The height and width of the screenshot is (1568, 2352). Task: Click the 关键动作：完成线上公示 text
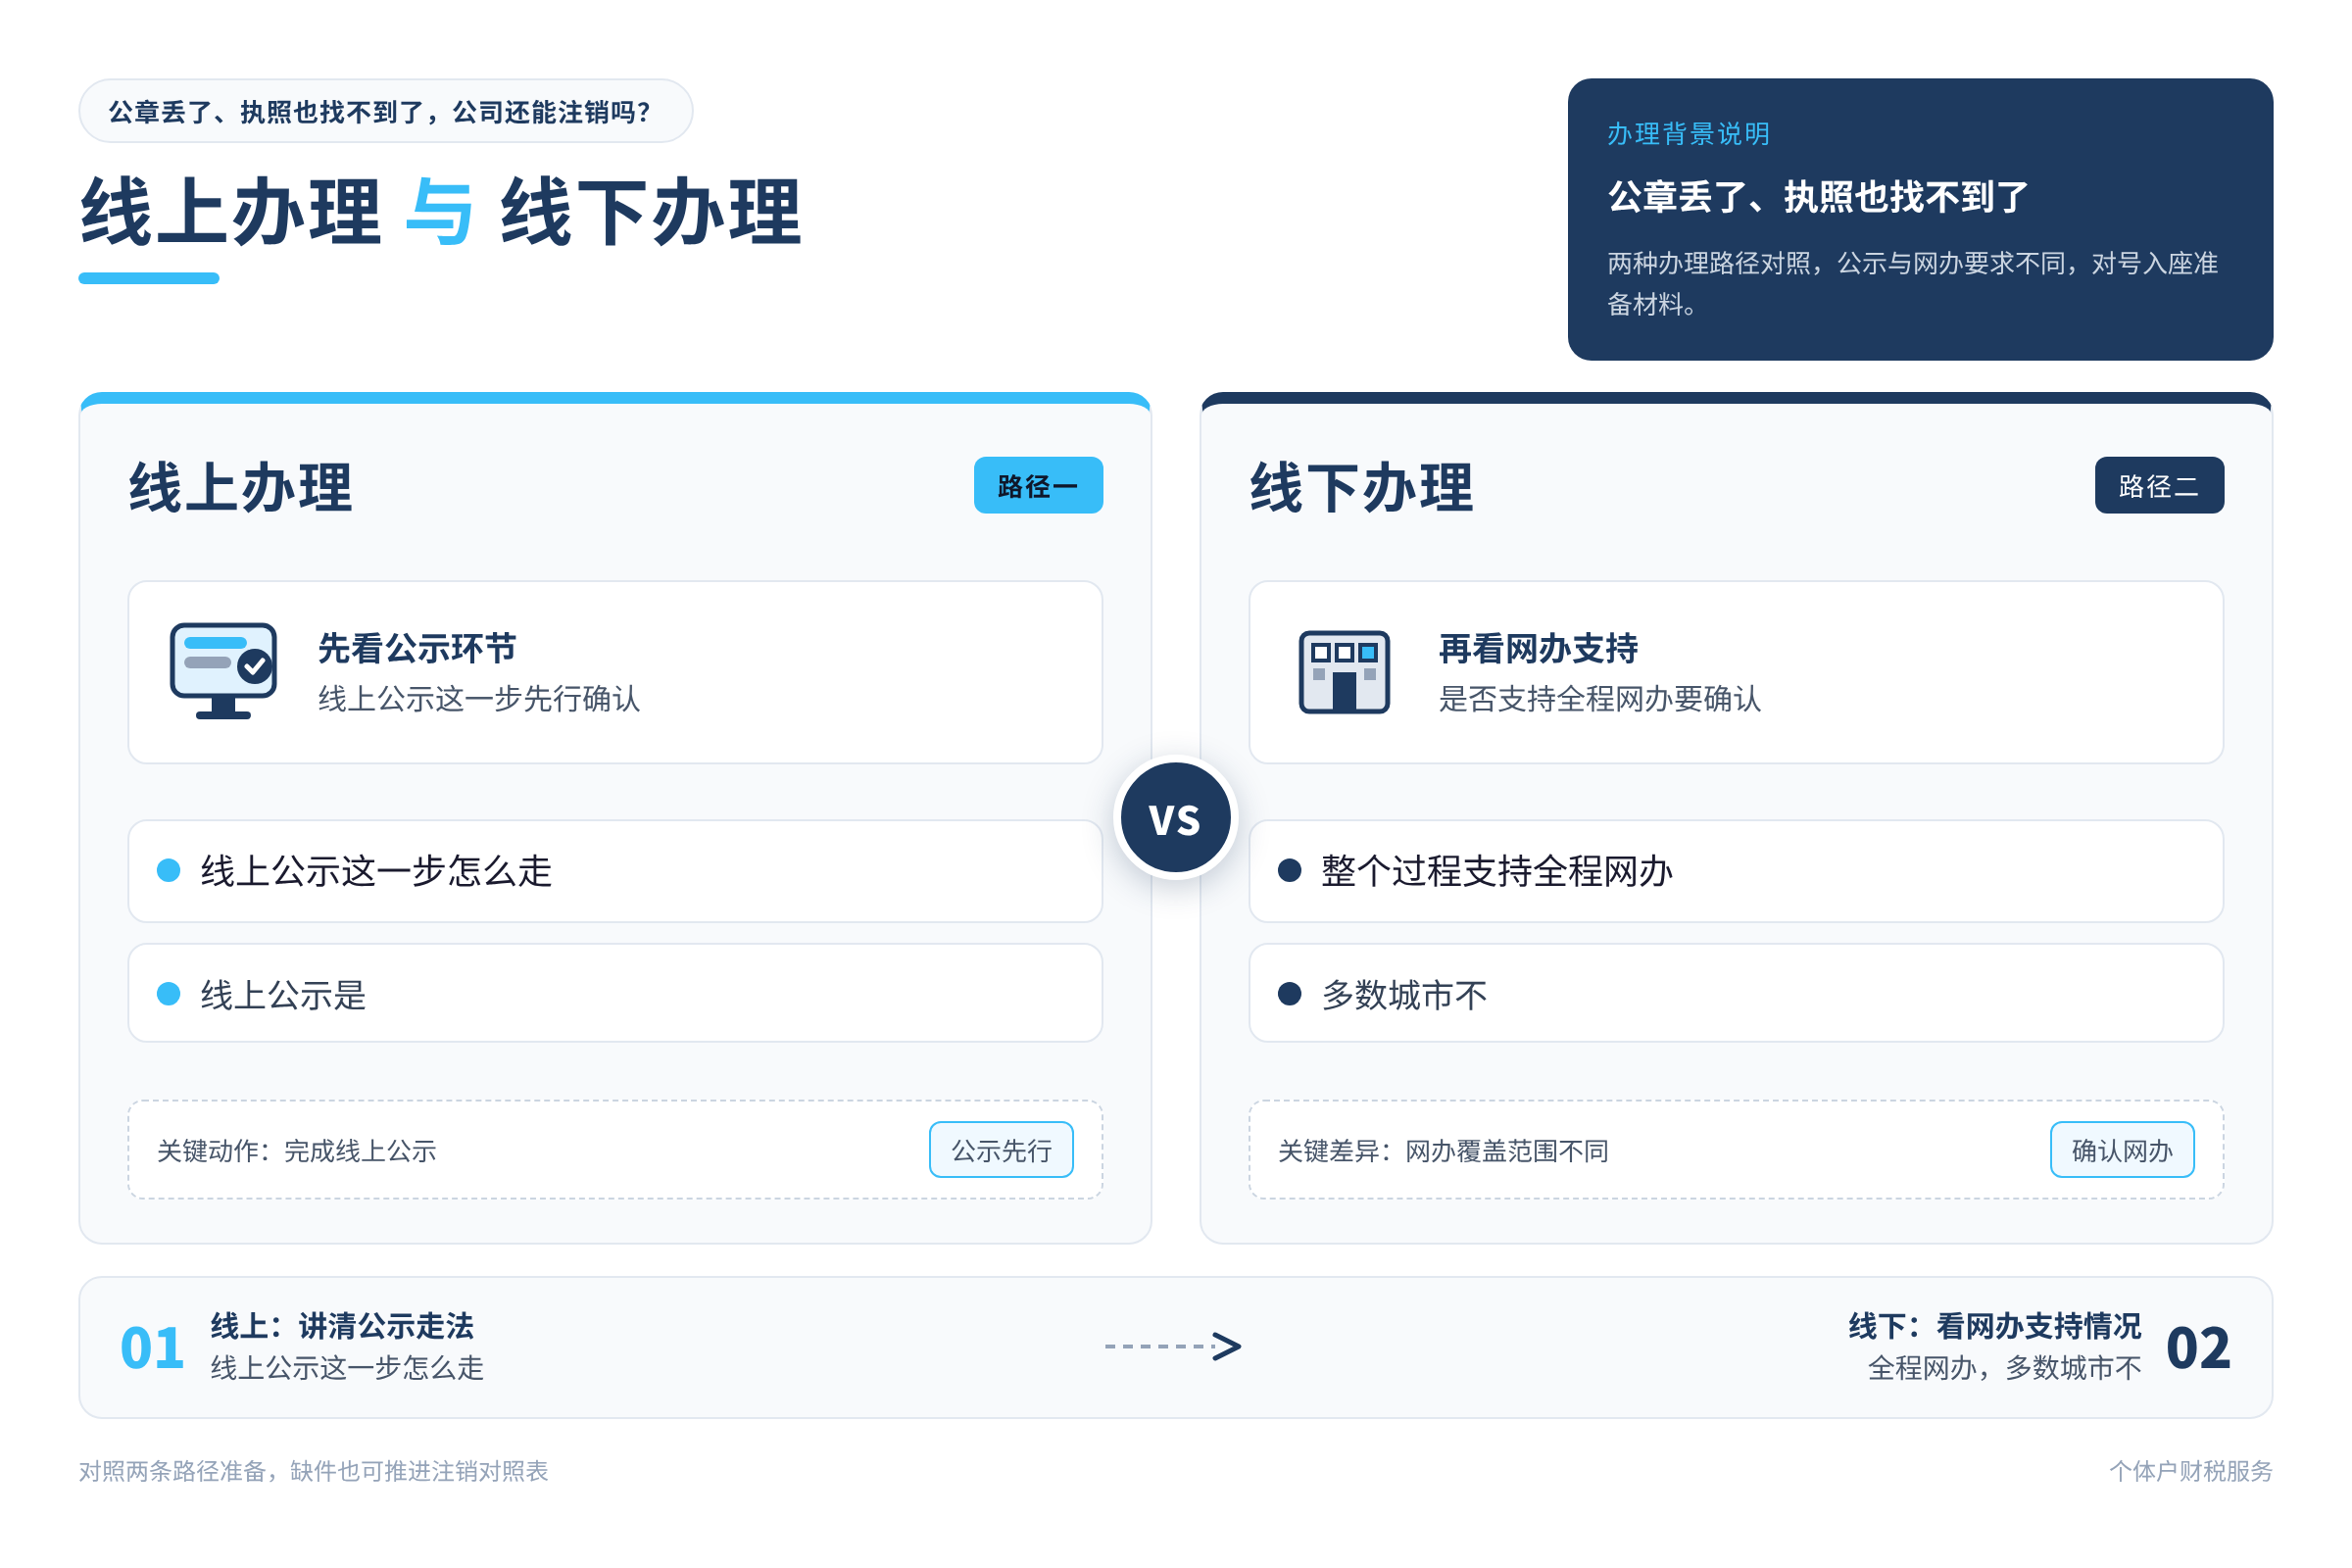(x=297, y=1151)
